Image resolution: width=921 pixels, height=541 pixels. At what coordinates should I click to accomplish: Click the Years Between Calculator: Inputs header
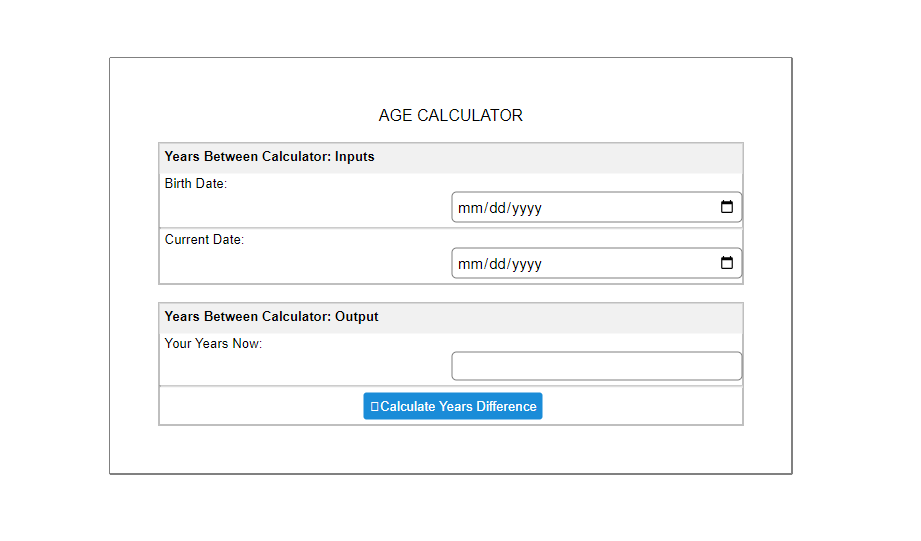click(269, 157)
